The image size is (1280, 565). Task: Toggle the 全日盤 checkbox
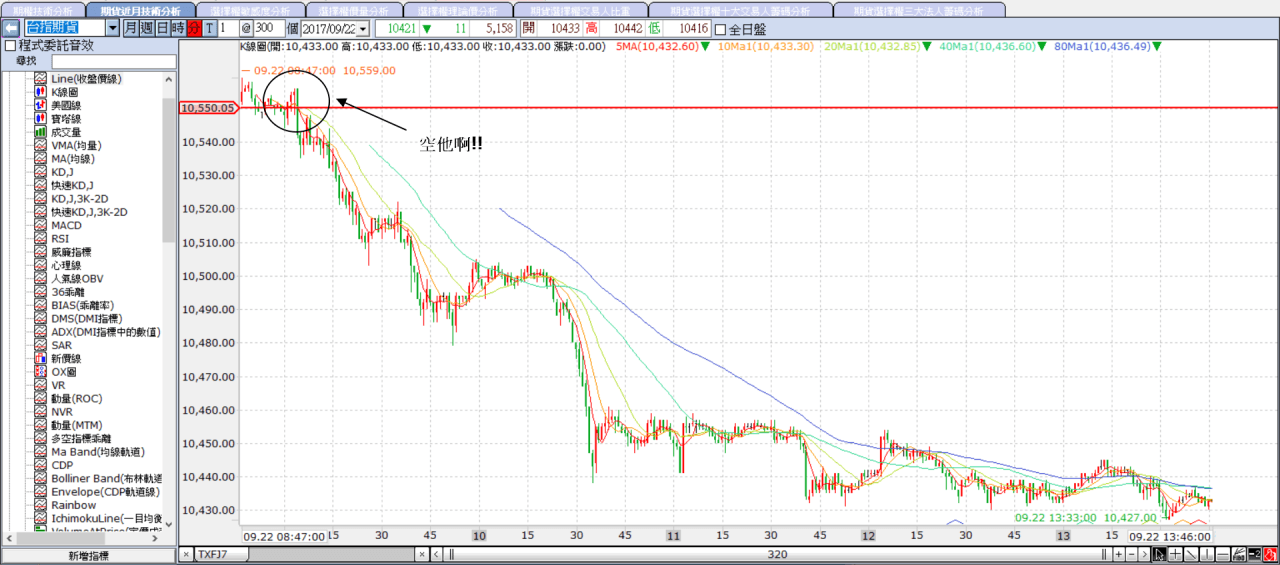point(720,30)
